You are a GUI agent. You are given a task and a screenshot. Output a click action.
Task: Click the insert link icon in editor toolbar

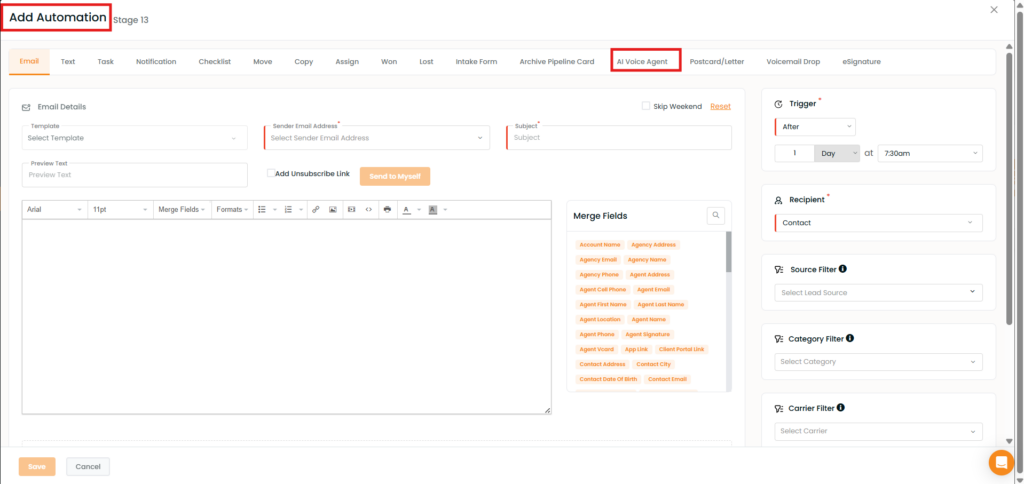[x=316, y=209]
